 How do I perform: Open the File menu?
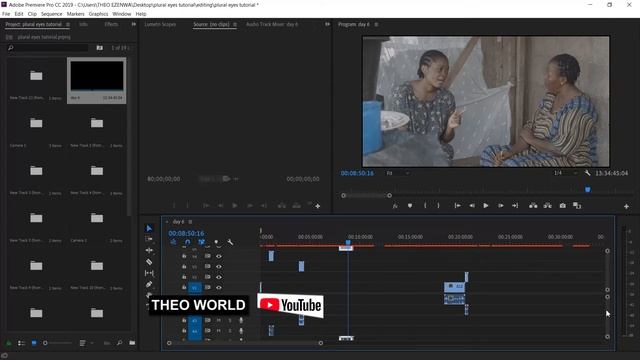pyautogui.click(x=6, y=14)
